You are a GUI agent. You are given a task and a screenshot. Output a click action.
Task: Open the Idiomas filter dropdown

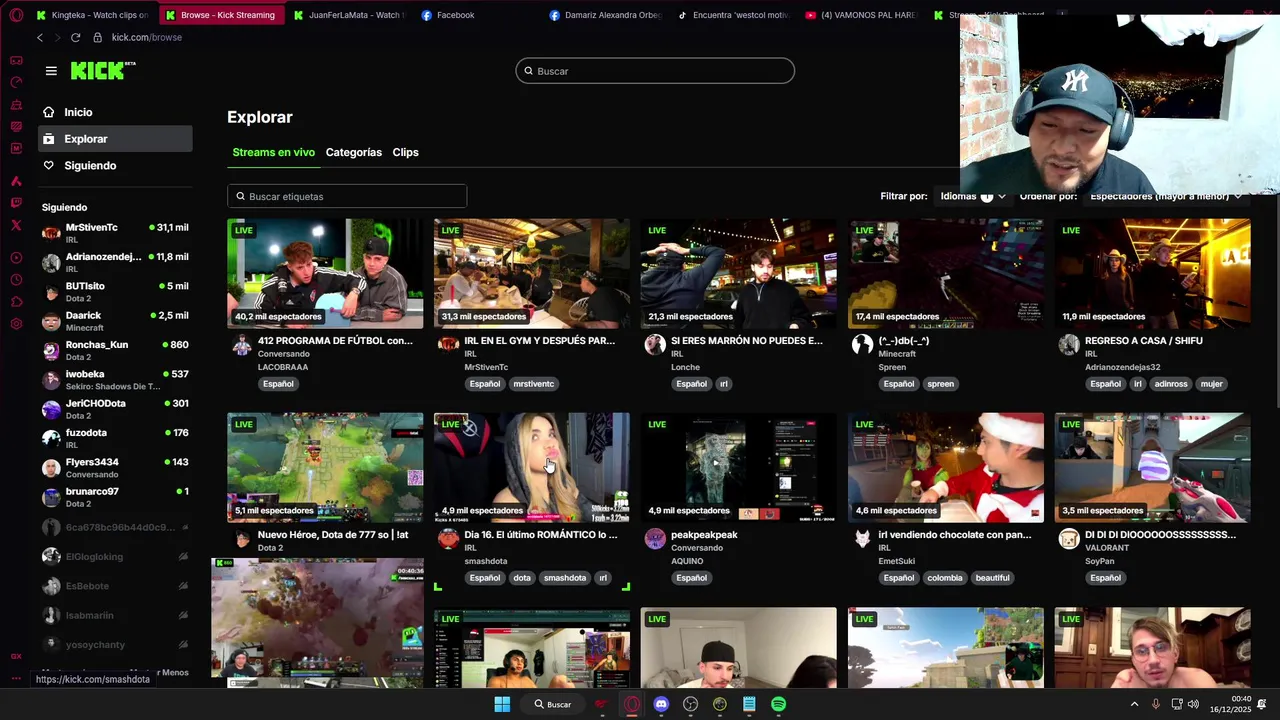[972, 196]
